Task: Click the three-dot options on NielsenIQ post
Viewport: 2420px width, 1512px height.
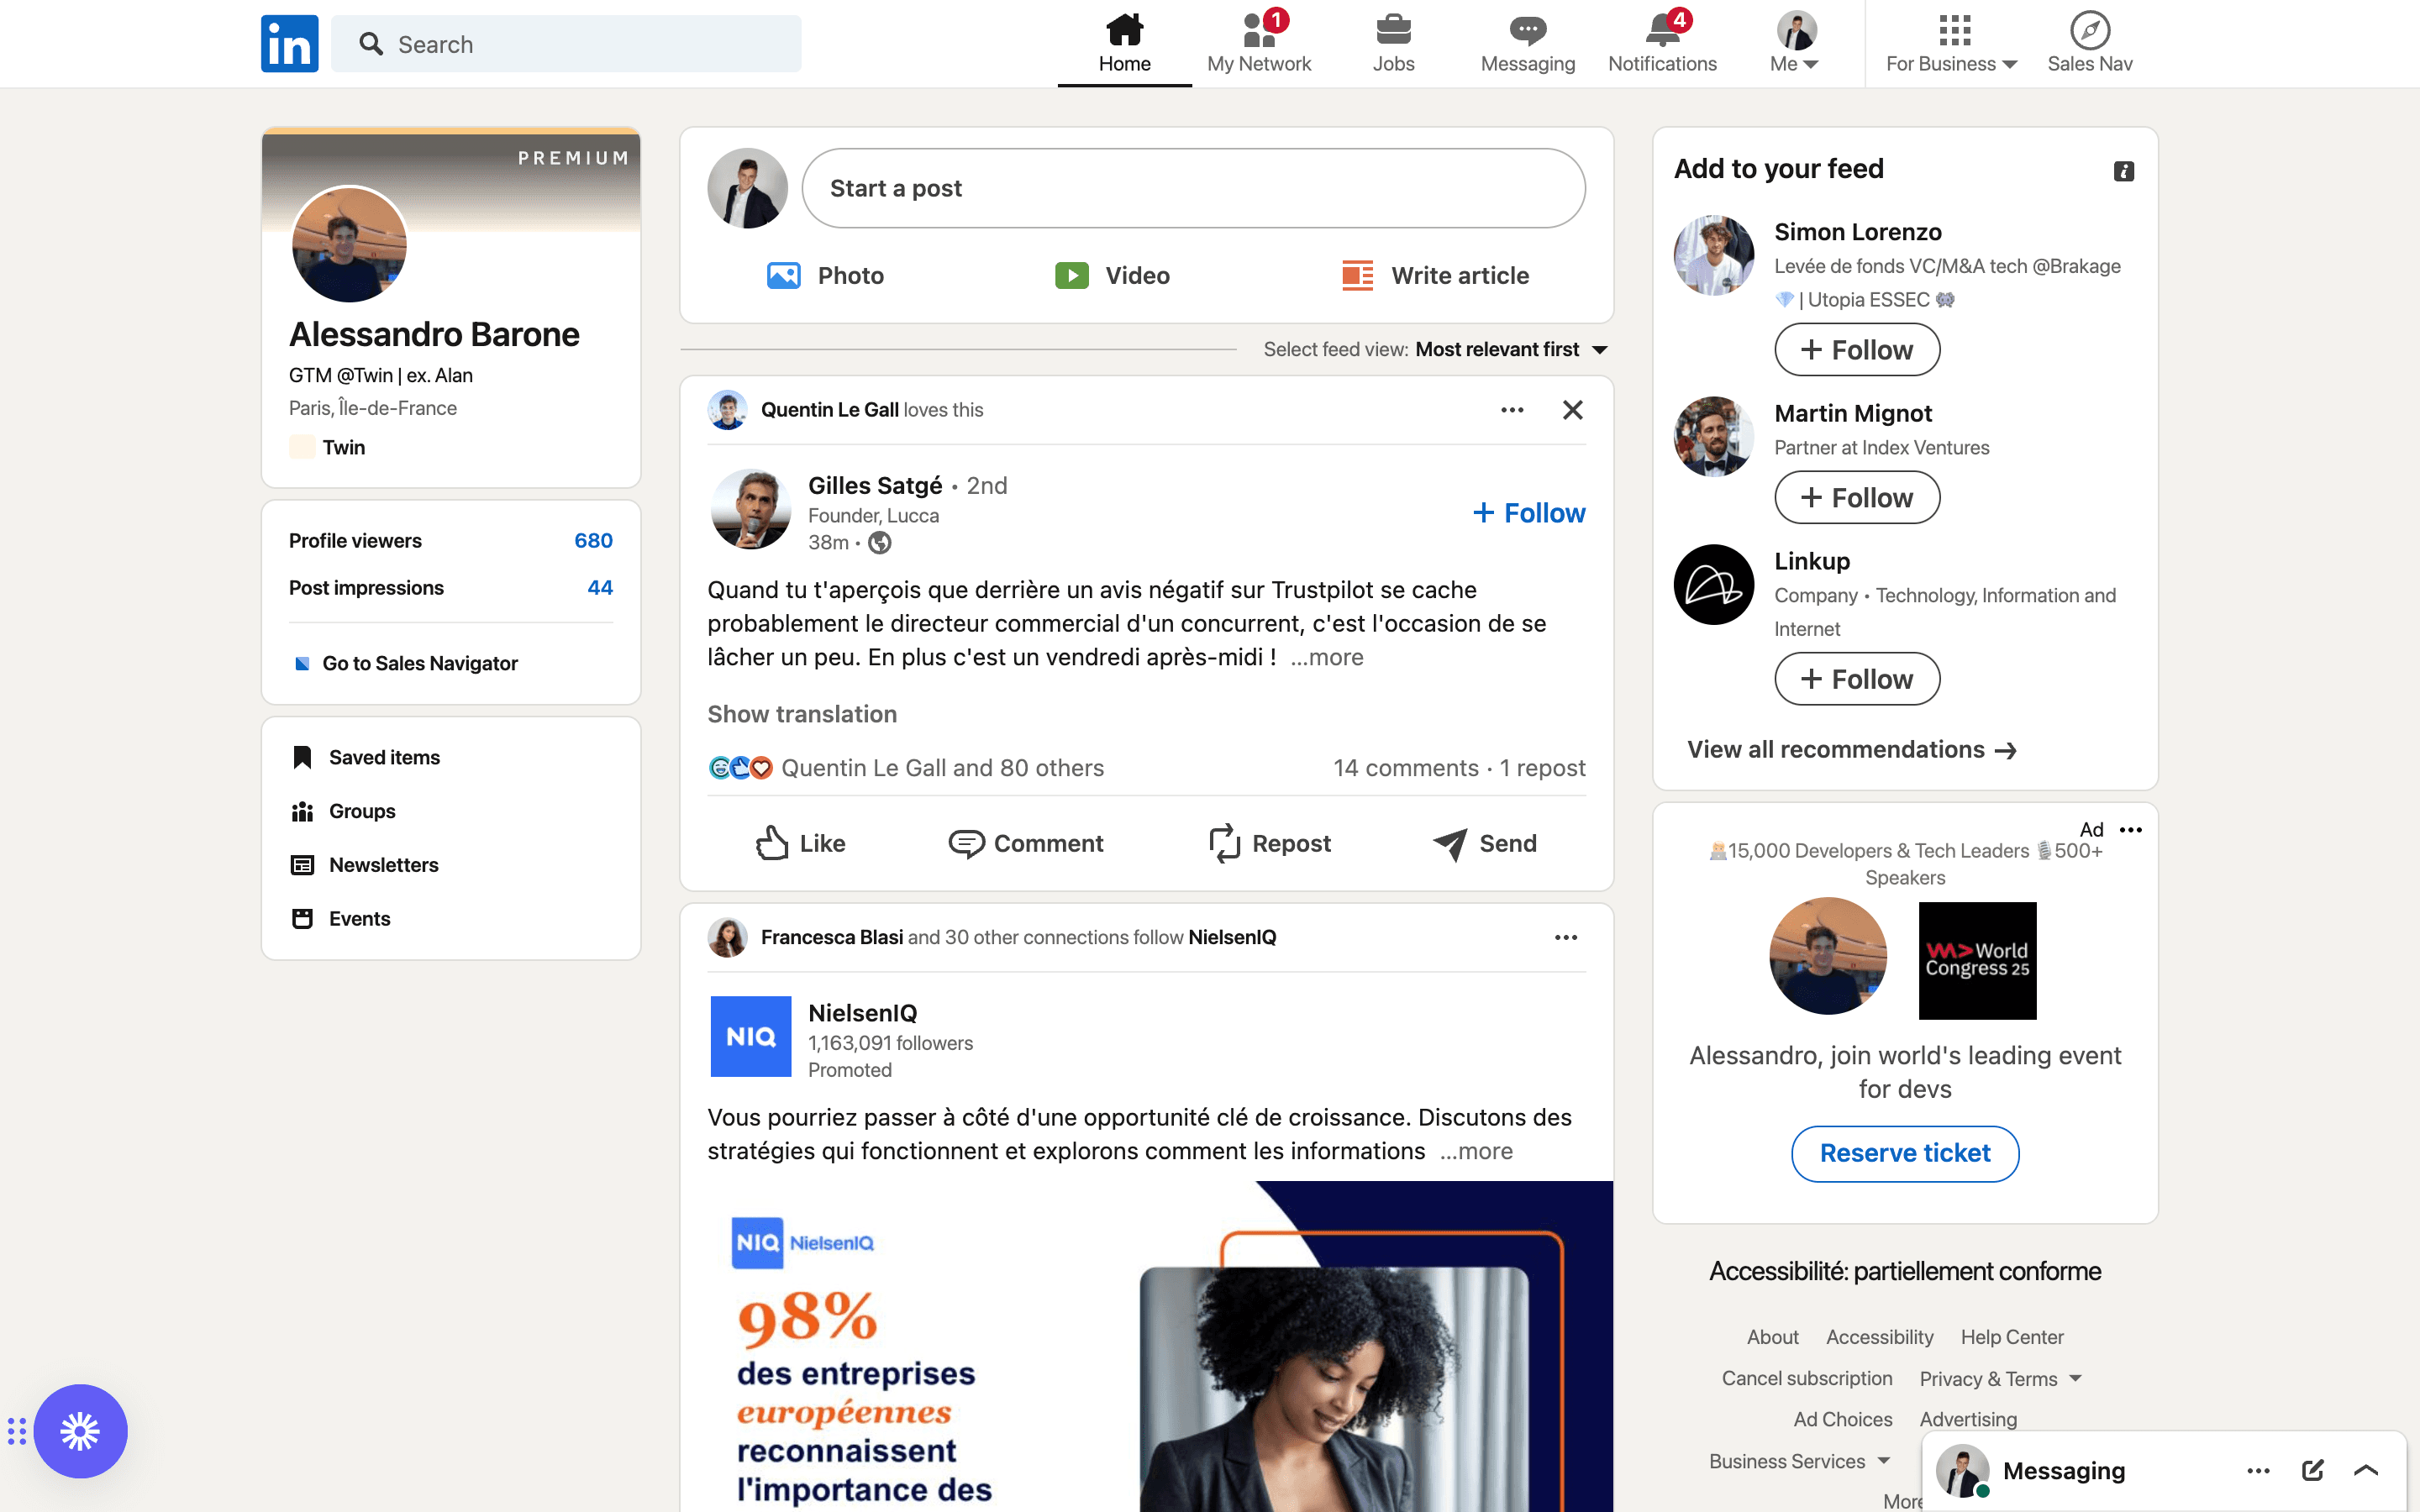Action: click(1566, 936)
